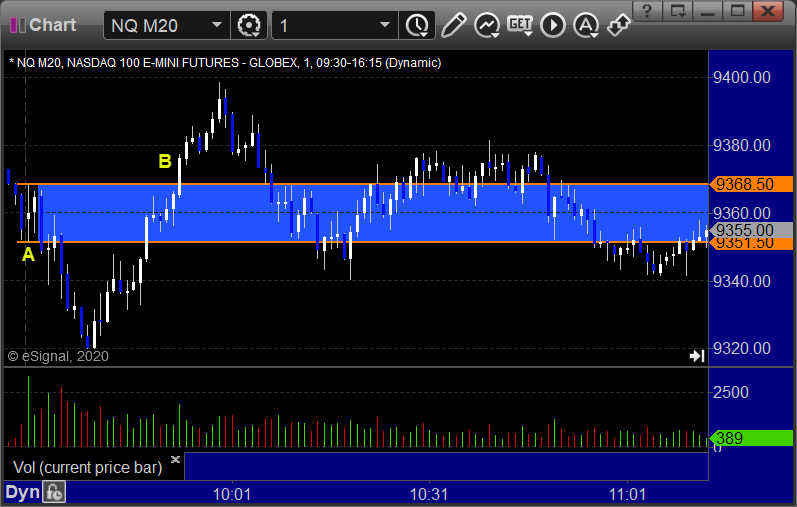Click the 10:01 time axis label
797x507 pixels.
pos(232,494)
